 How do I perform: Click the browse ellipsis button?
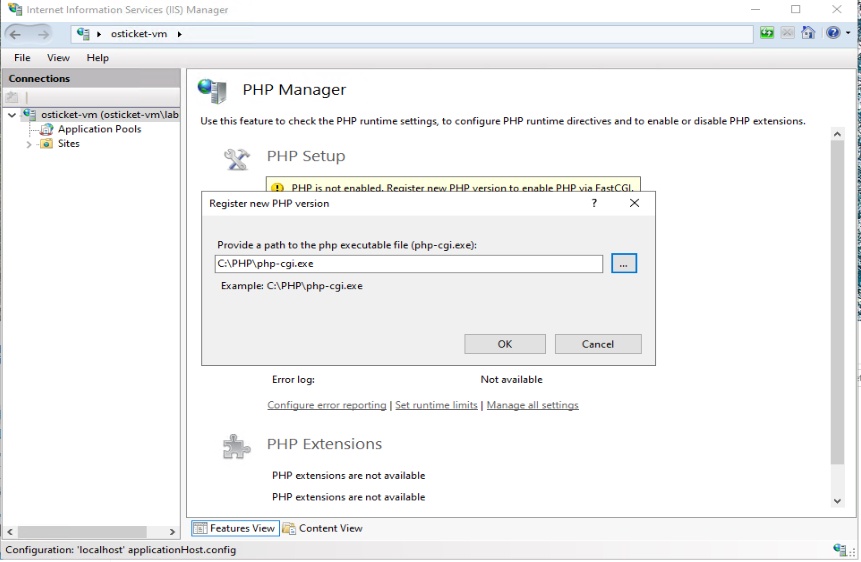pos(624,264)
